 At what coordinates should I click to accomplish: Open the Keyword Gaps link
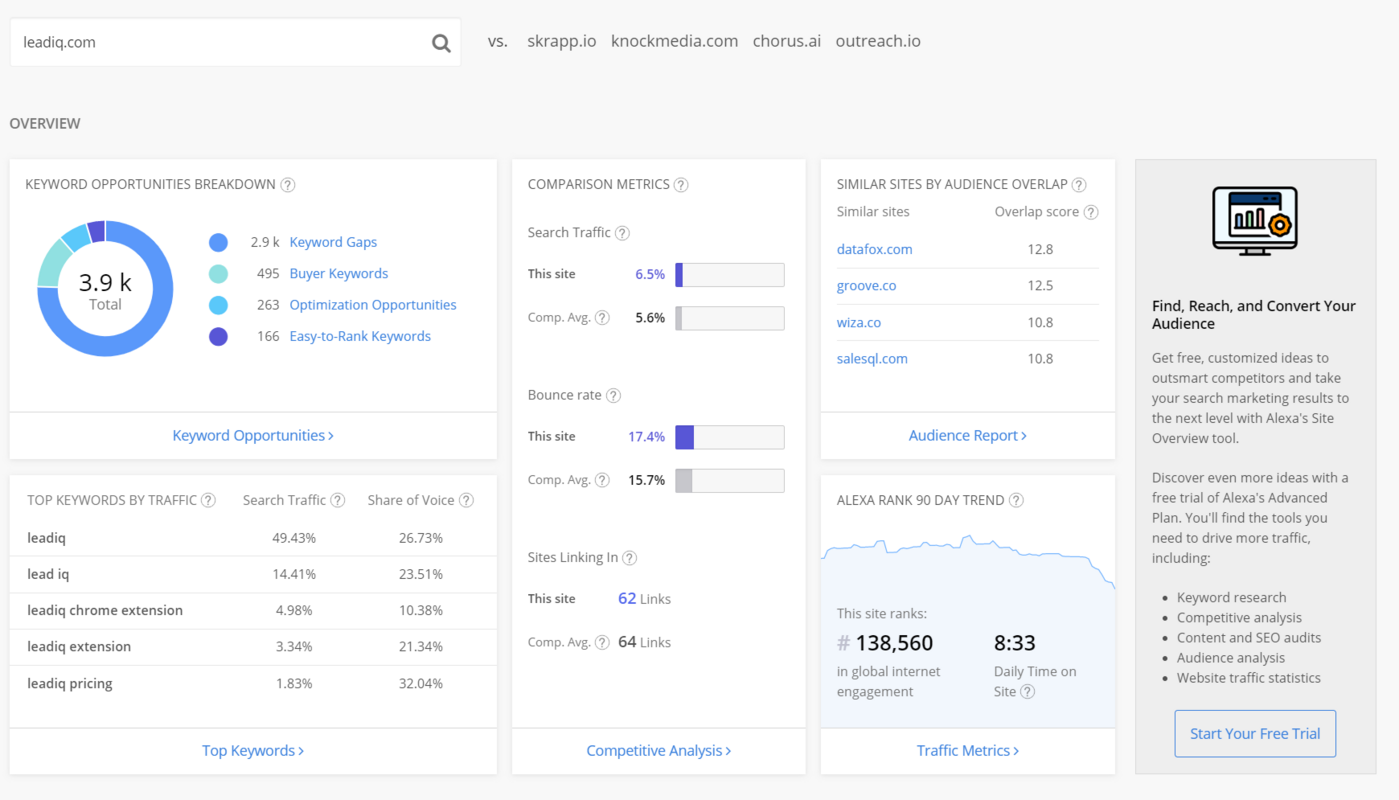[x=333, y=241]
